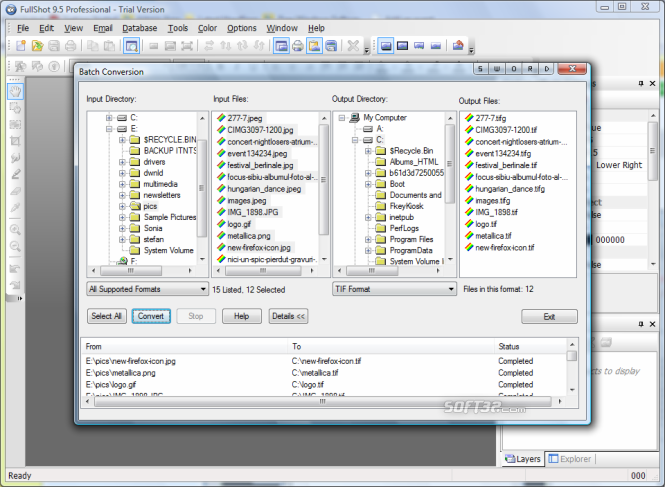This screenshot has width=665, height=487.
Task: Click the Details << button
Action: pos(288,316)
